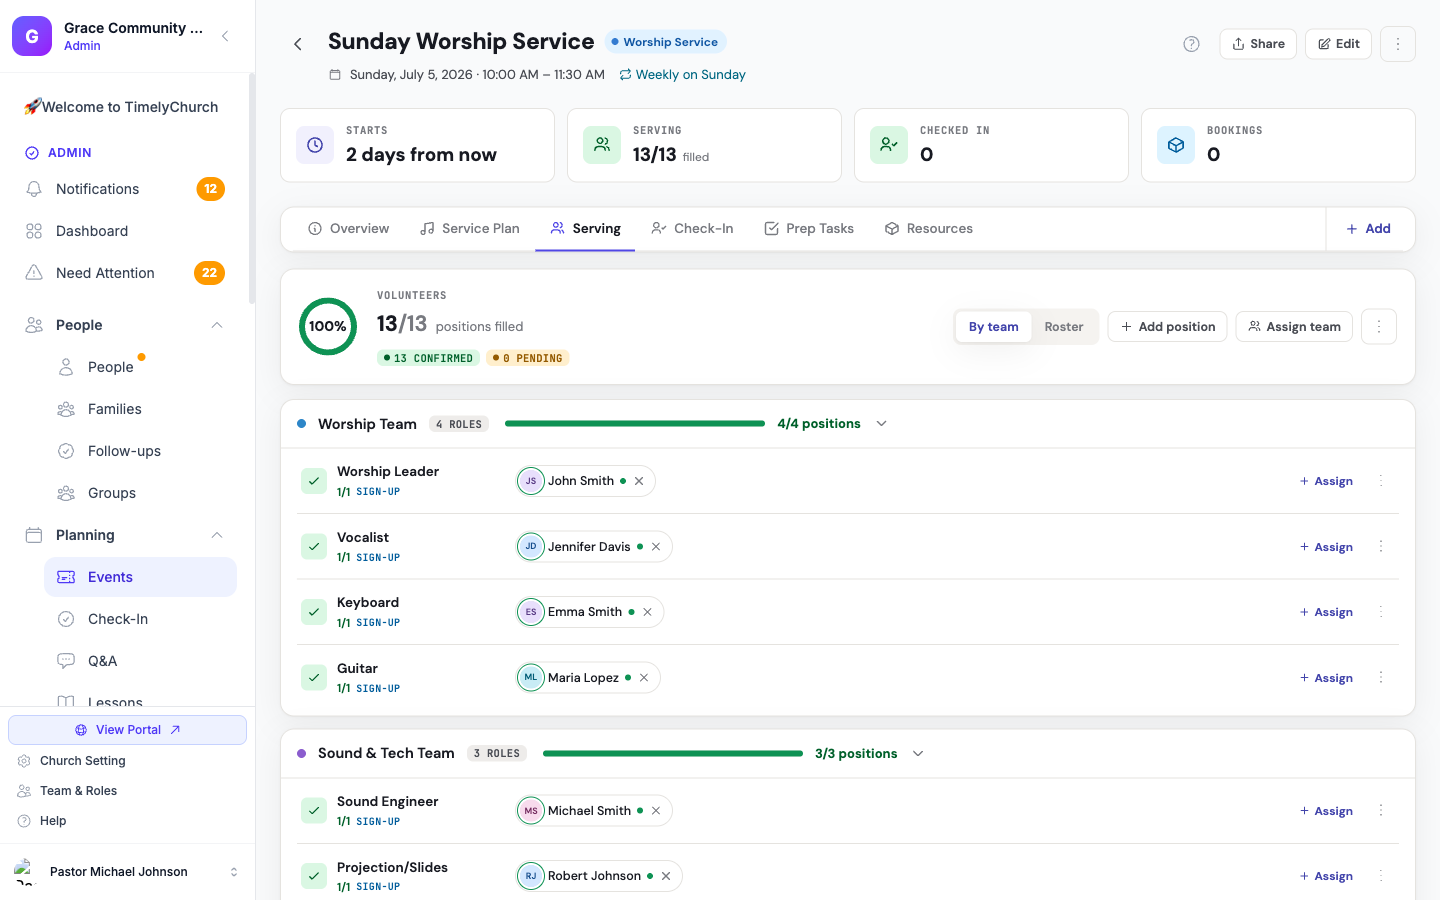Open row options for Sound Engineer
The image size is (1440, 900).
1381,811
